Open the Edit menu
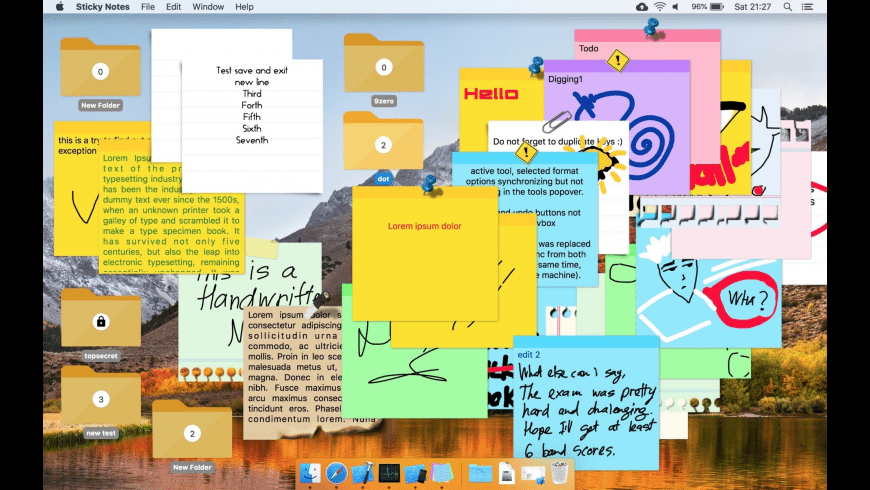The width and height of the screenshot is (870, 490). pos(173,7)
